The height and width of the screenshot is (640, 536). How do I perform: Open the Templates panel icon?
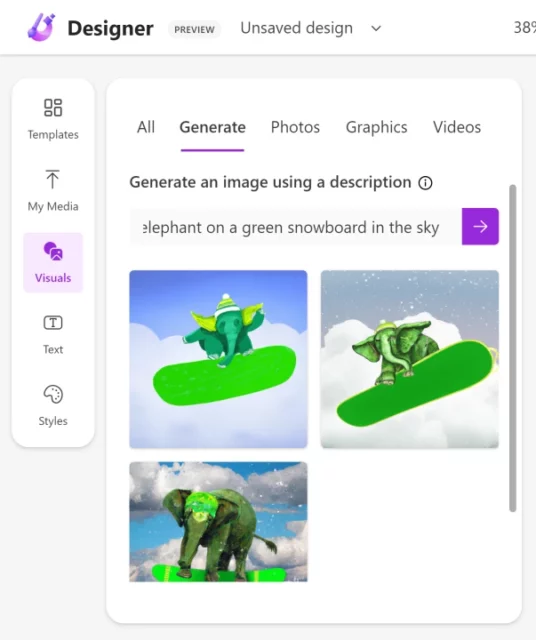point(53,108)
